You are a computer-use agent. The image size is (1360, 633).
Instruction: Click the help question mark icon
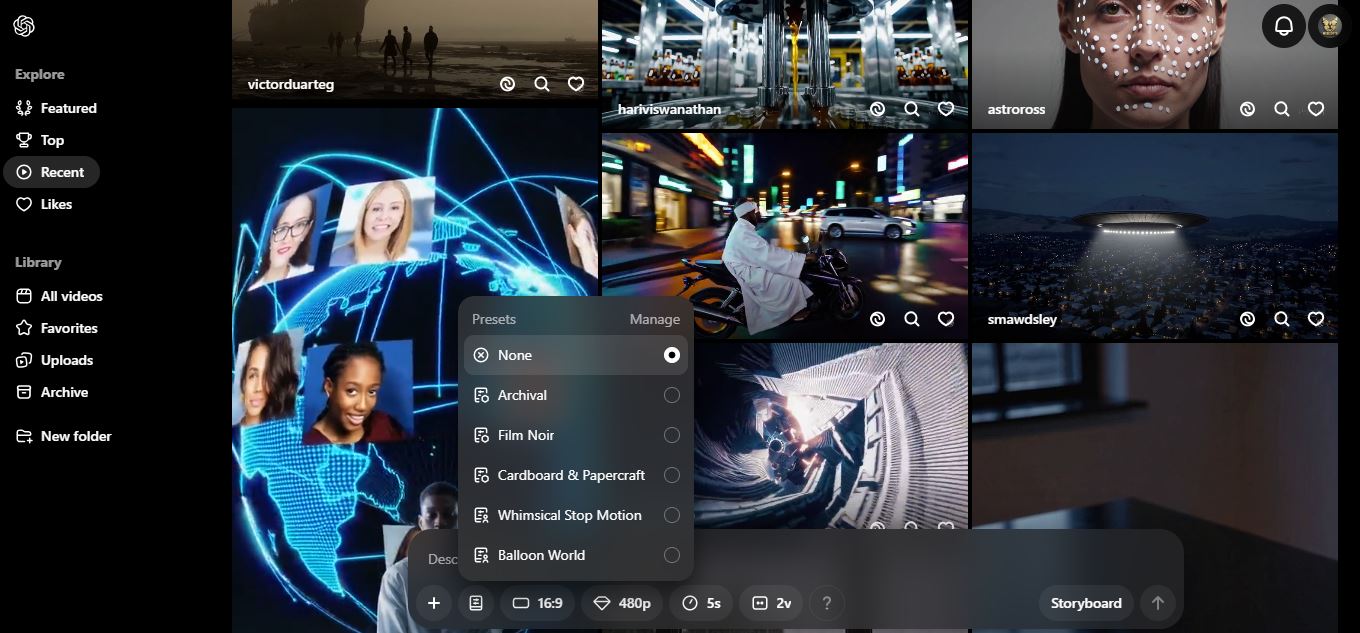(826, 603)
